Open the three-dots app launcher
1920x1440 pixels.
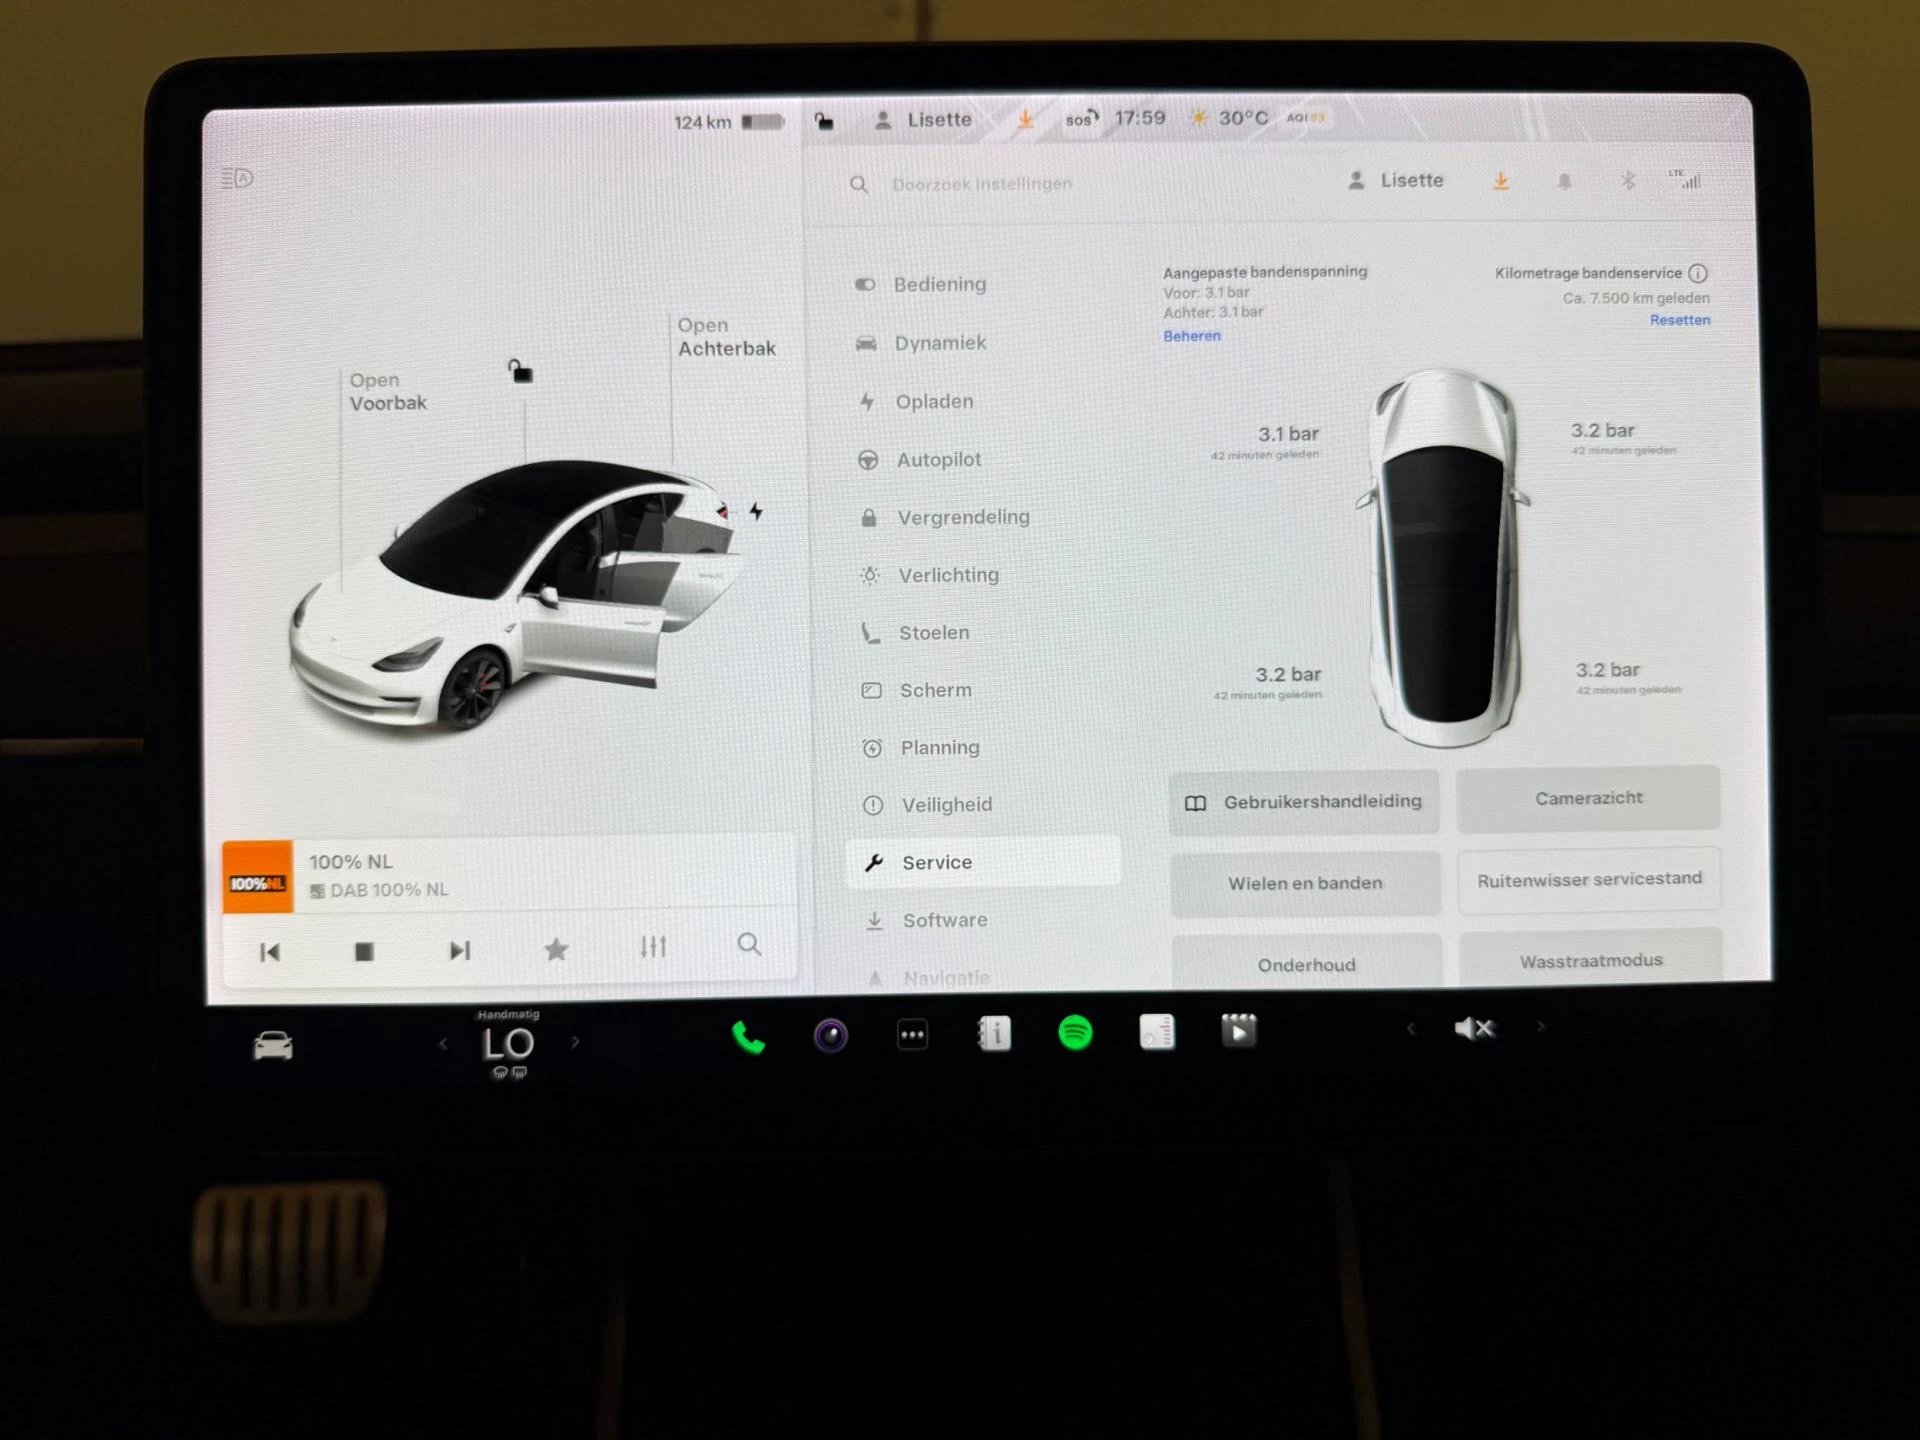click(x=912, y=1035)
